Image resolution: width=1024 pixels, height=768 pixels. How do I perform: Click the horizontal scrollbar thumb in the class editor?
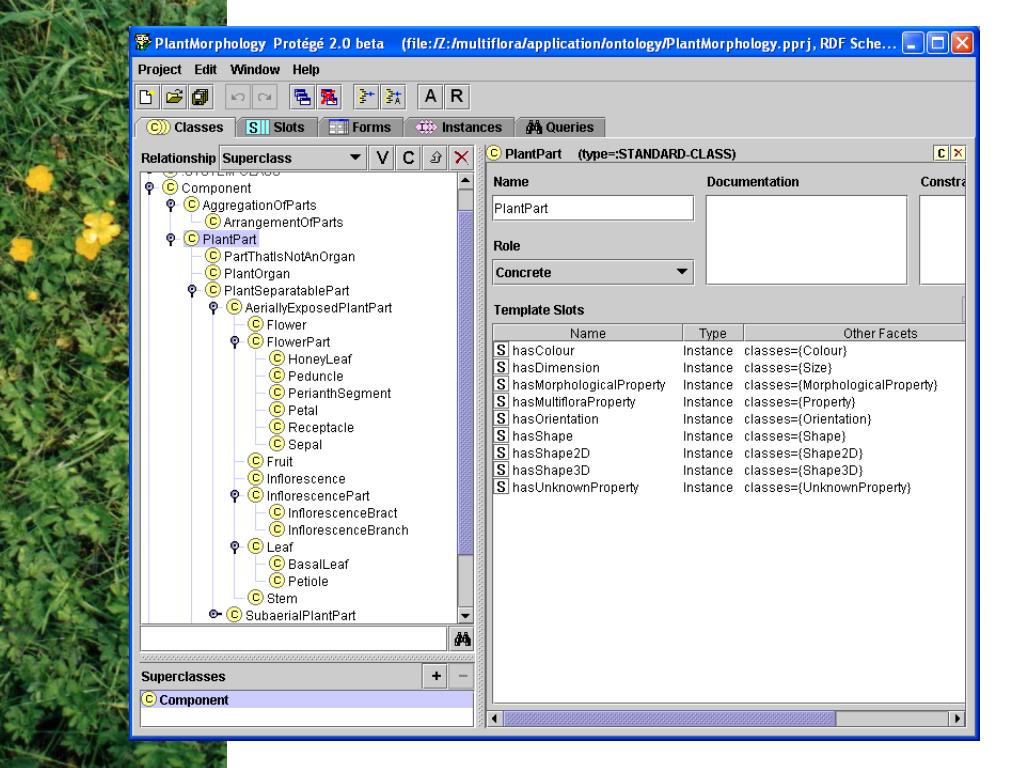tap(669, 718)
